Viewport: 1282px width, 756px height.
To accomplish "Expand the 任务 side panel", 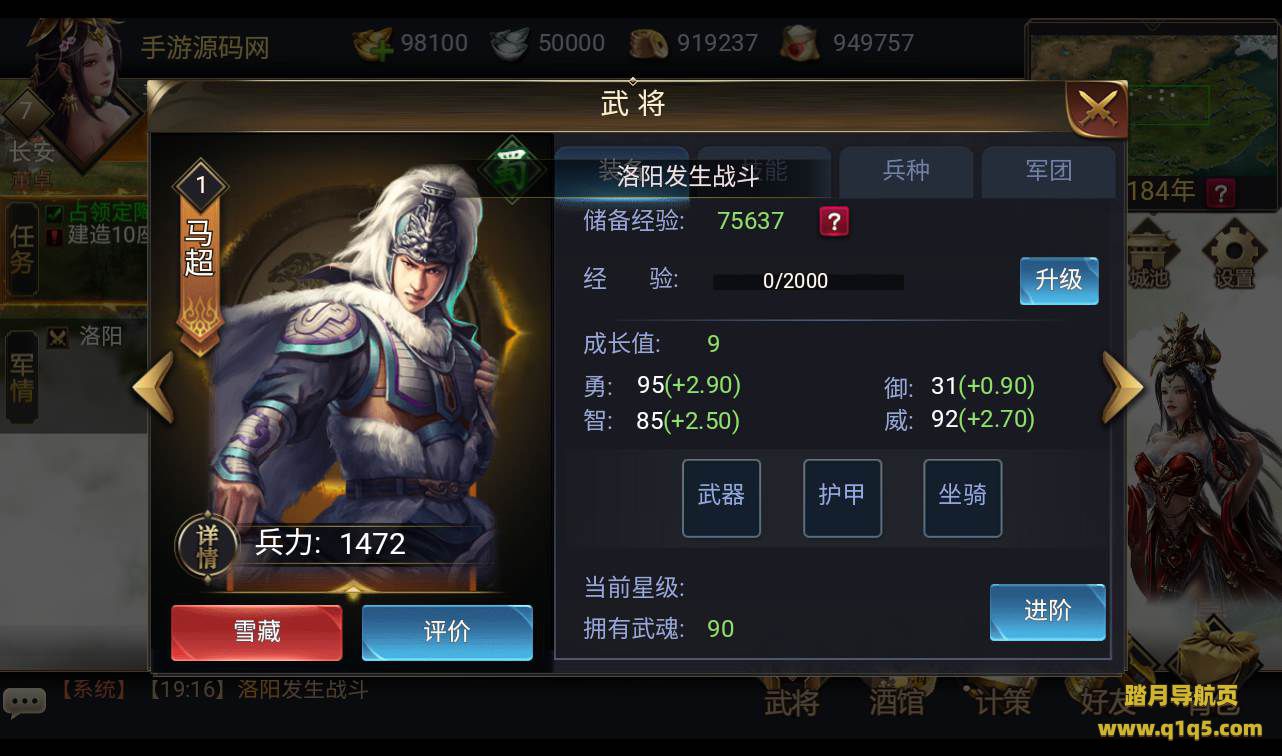I will (22, 250).
